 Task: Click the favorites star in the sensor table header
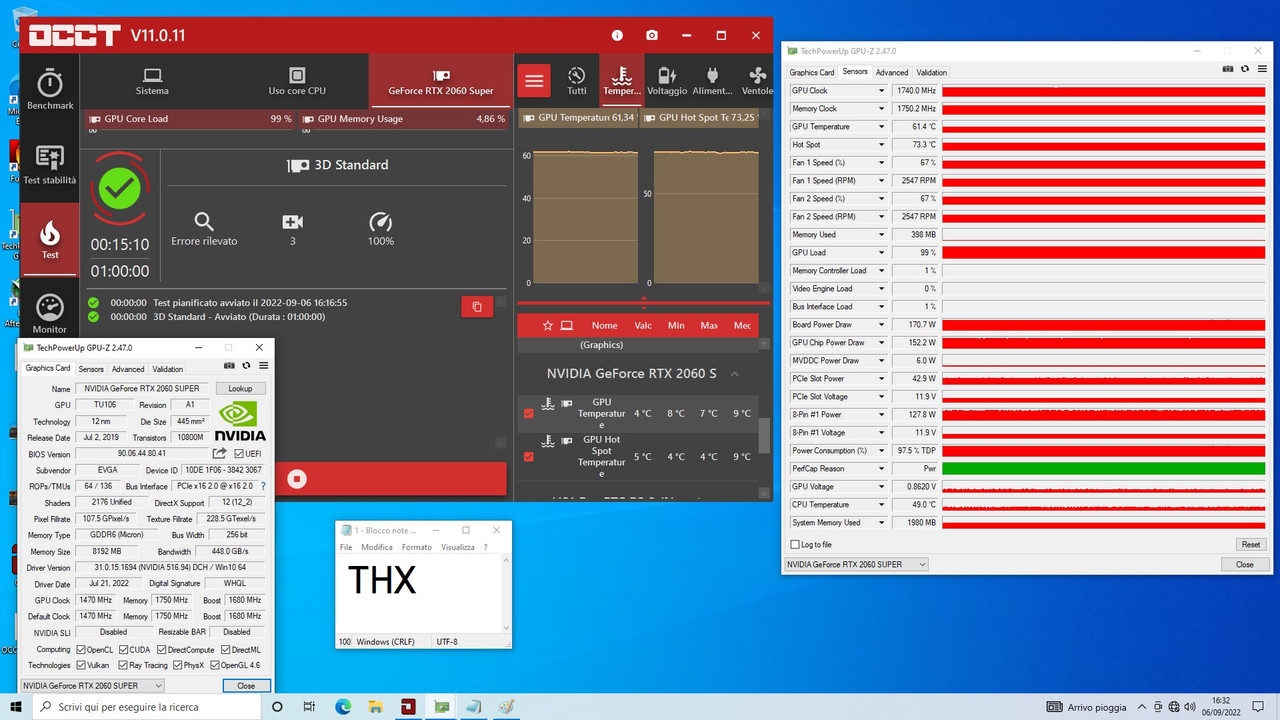(547, 326)
